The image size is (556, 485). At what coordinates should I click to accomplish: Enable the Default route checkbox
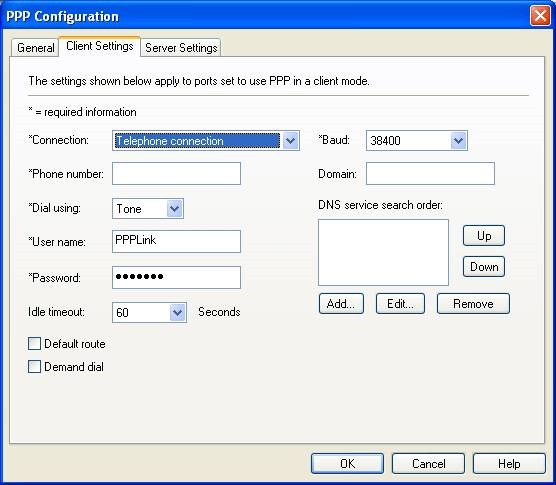click(x=34, y=344)
